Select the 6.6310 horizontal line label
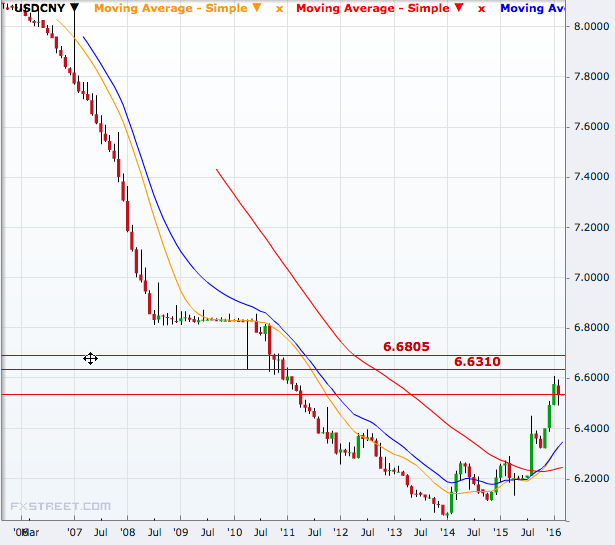The image size is (615, 545). (x=477, y=362)
